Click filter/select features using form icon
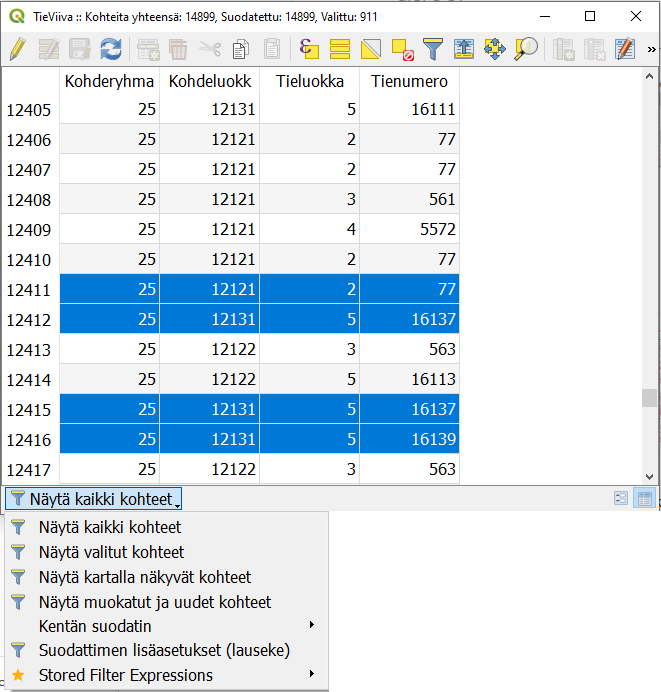Screen dimensions: 661x692 click(432, 48)
